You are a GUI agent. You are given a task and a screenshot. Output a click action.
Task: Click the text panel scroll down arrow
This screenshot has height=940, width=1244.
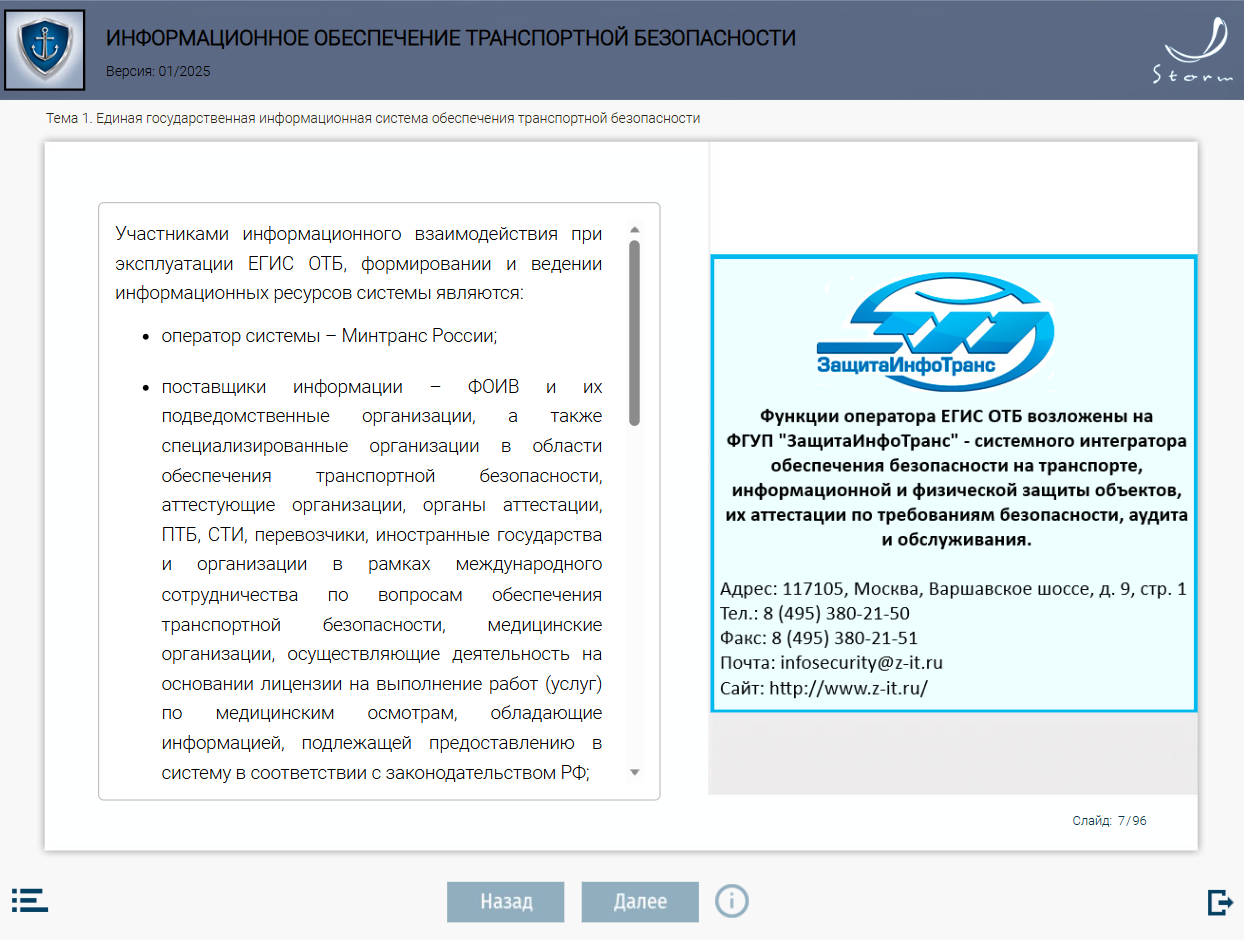(634, 772)
